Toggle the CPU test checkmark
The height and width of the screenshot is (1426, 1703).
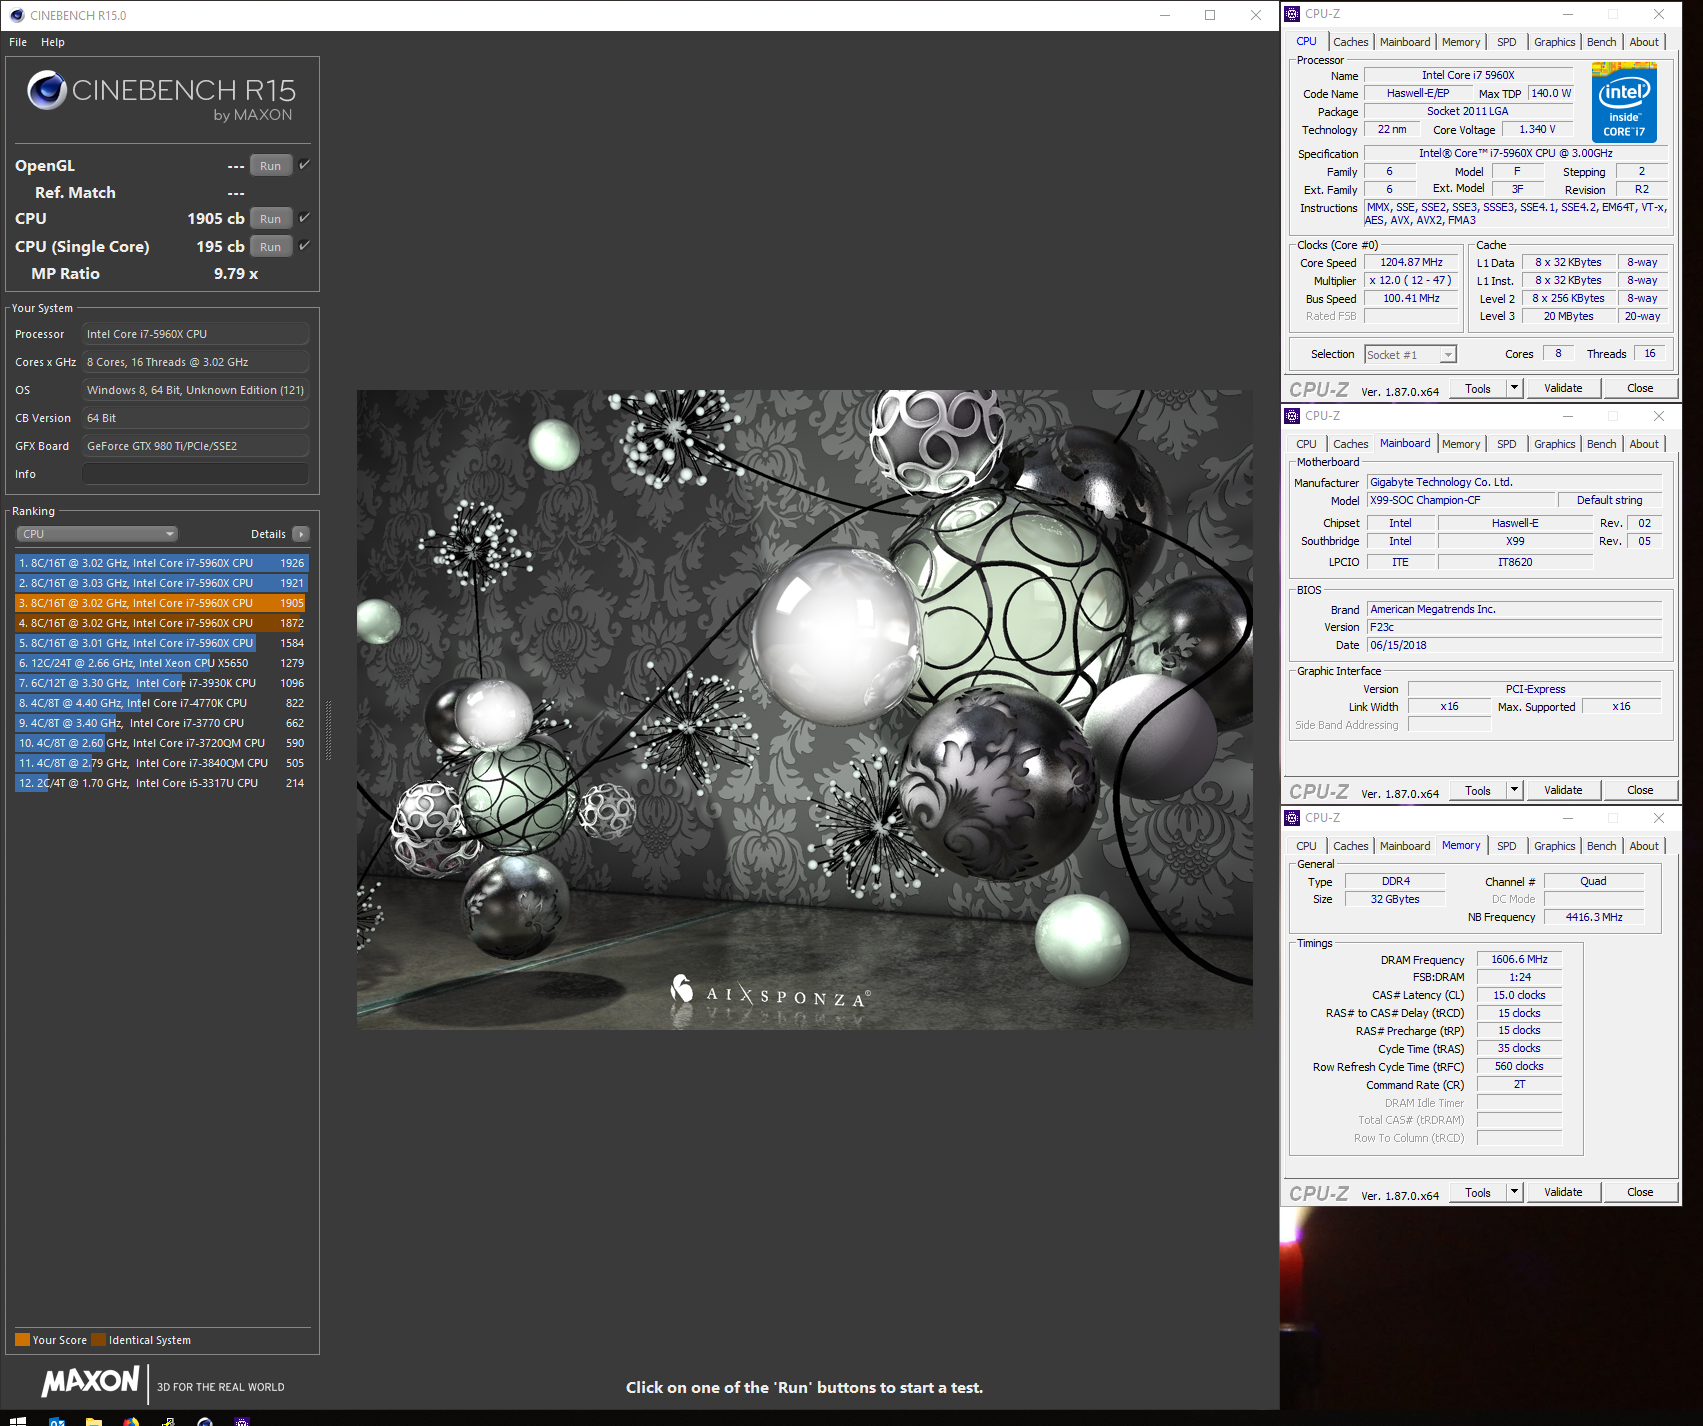(304, 218)
